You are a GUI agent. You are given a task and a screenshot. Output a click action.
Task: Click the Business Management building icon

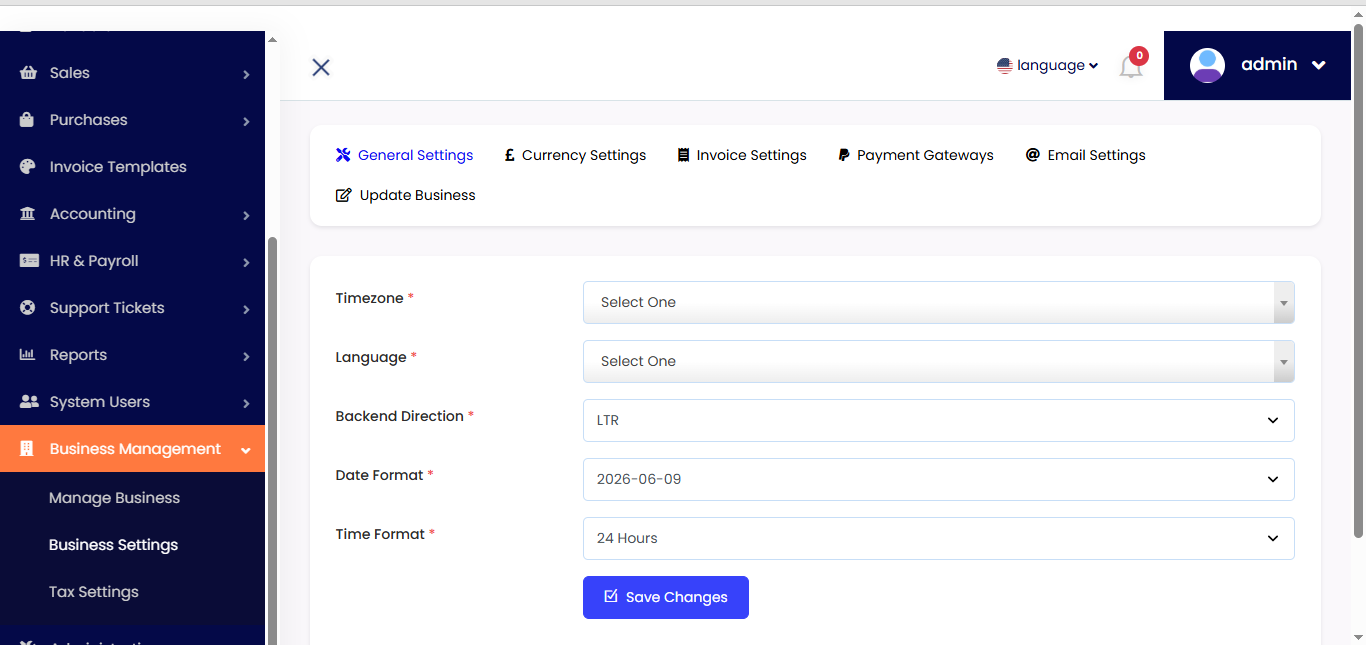tap(27, 449)
